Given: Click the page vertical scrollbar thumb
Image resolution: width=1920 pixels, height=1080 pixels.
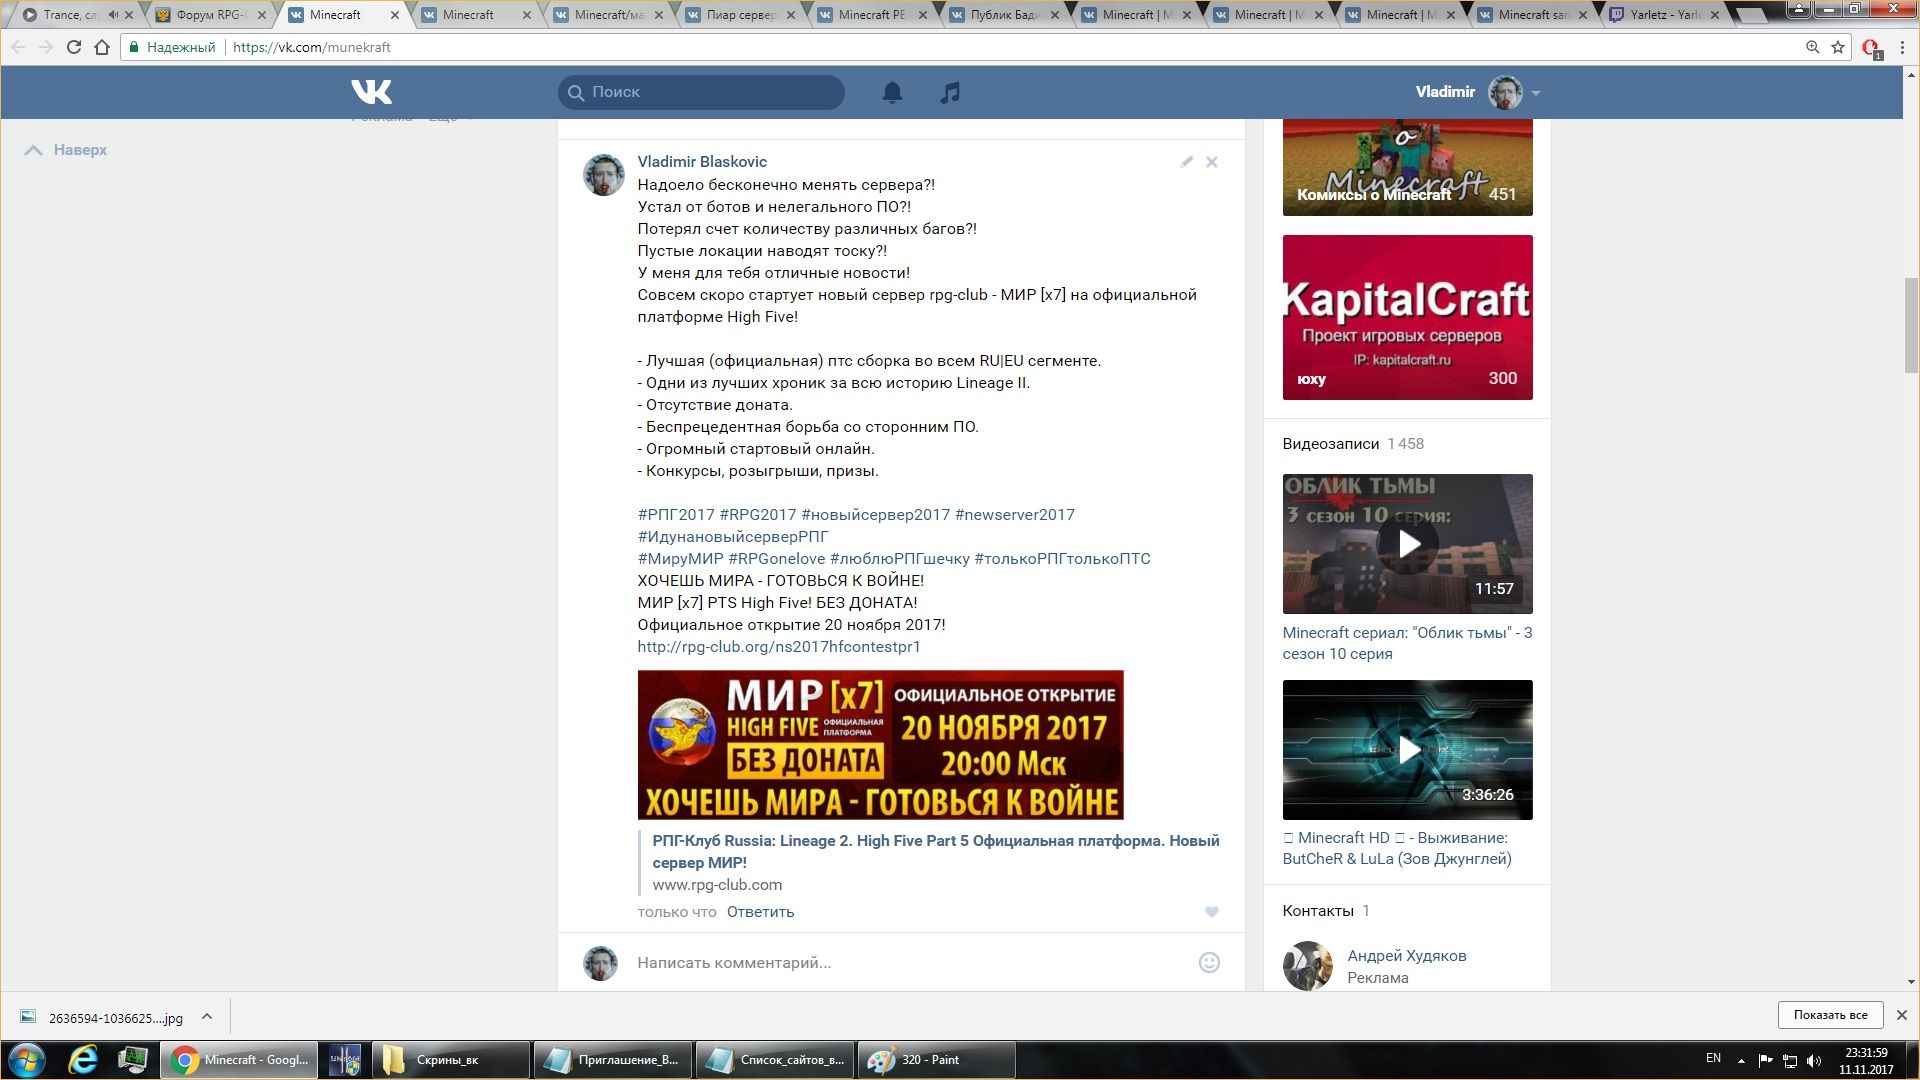Looking at the screenshot, I should [1911, 325].
